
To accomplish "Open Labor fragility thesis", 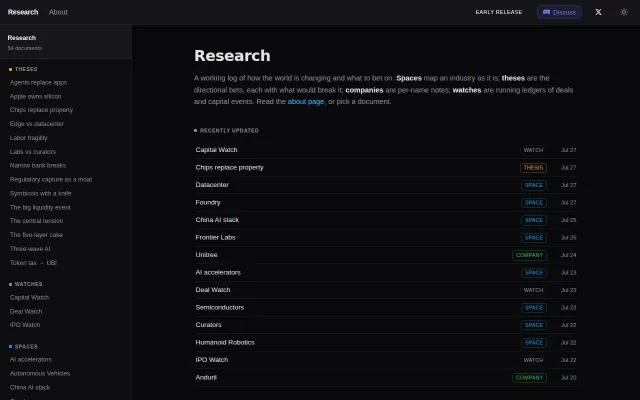I will [x=29, y=138].
